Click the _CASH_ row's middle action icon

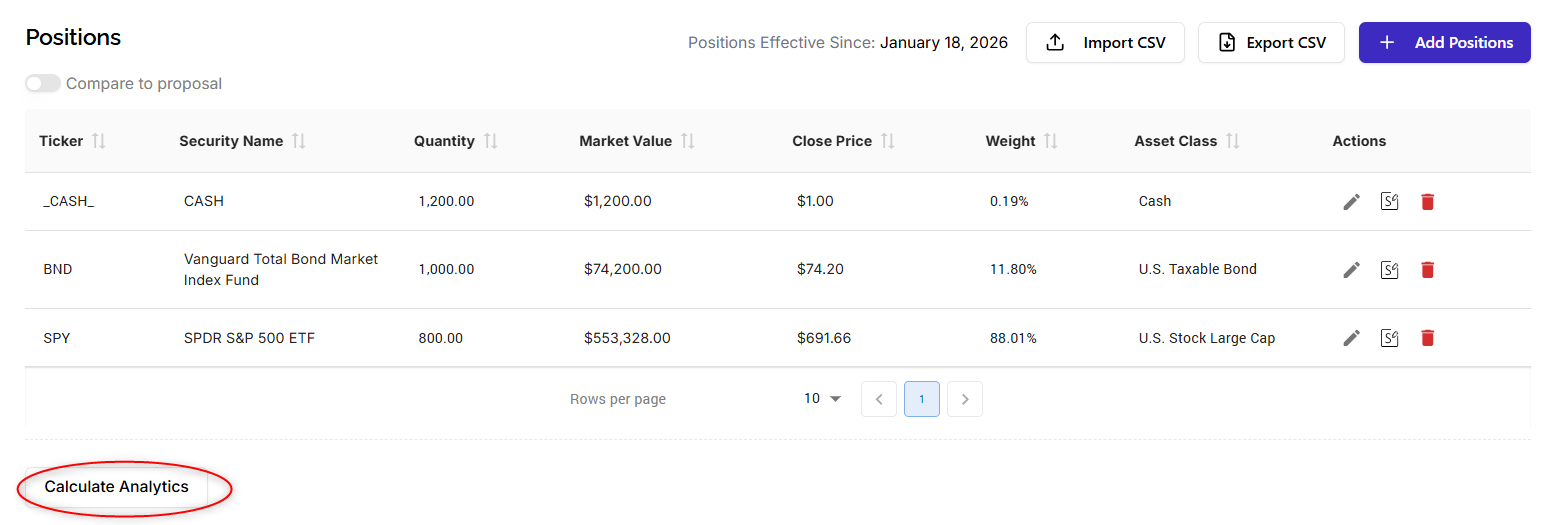(x=1389, y=202)
